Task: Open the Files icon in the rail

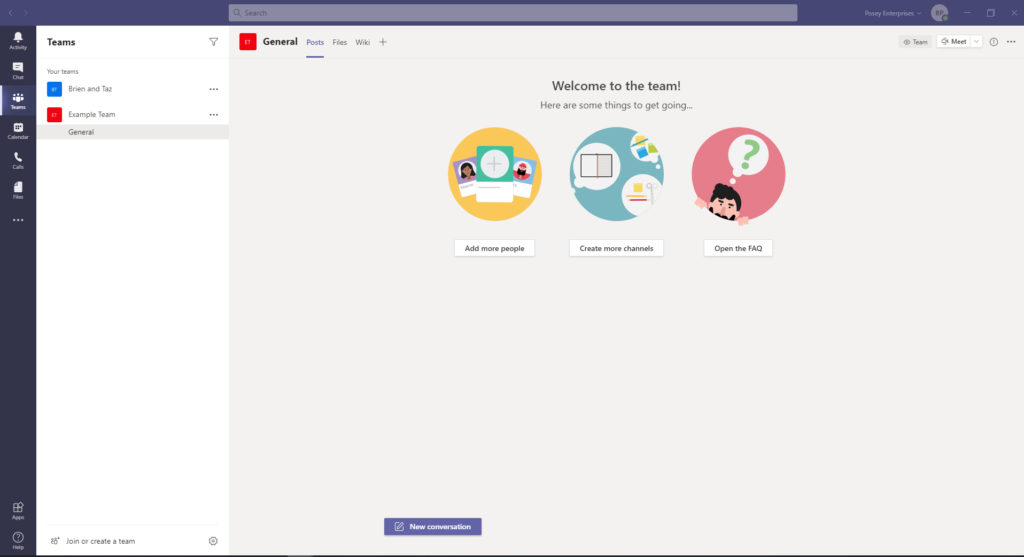Action: click(18, 190)
